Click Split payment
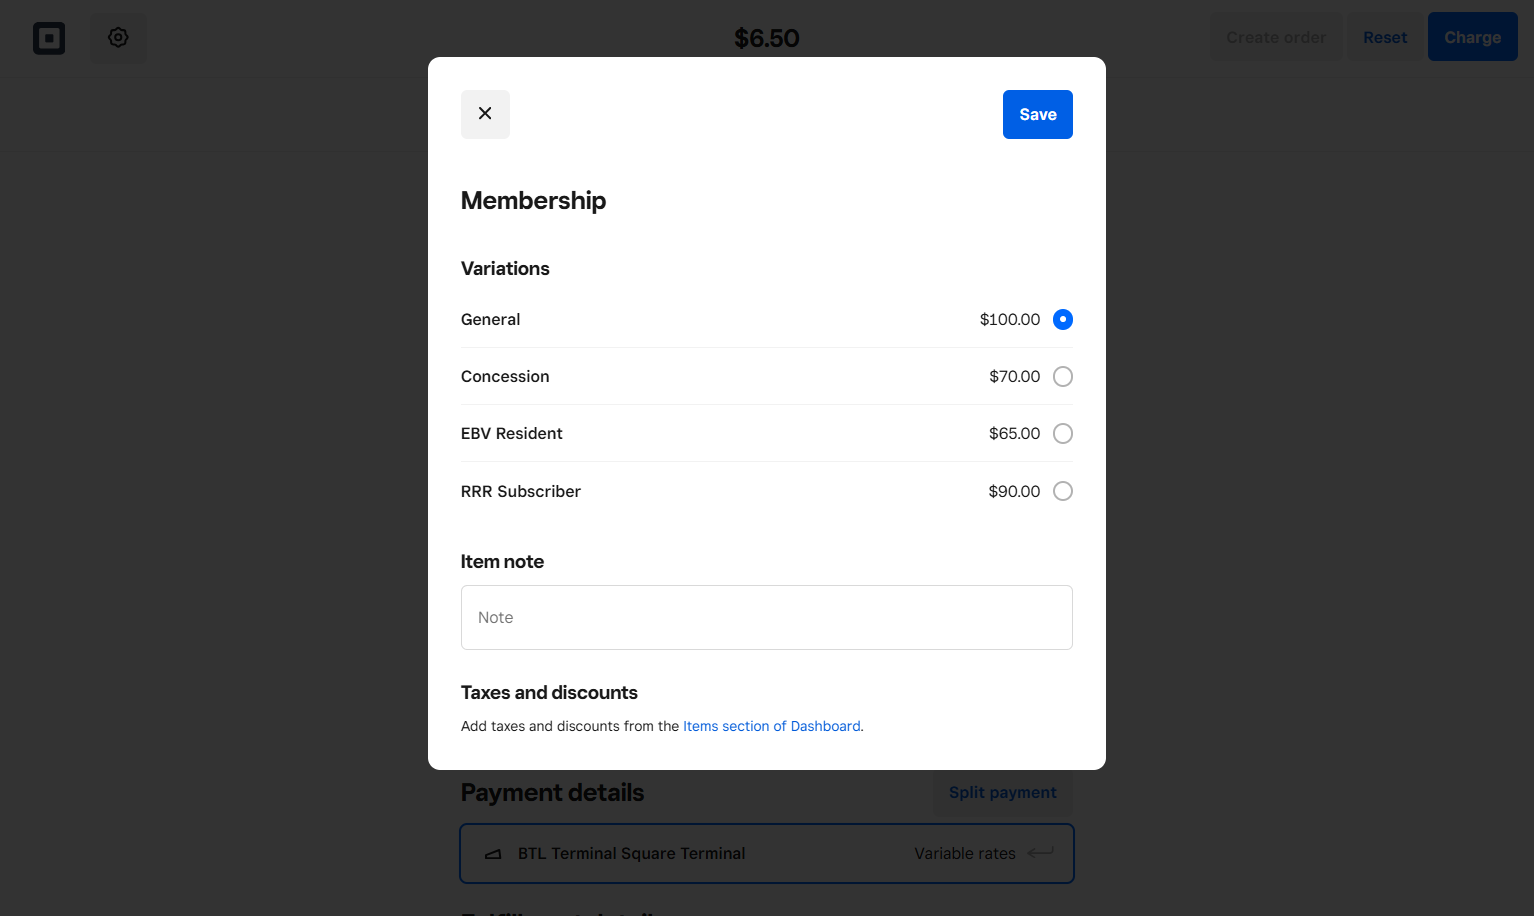 click(1003, 792)
